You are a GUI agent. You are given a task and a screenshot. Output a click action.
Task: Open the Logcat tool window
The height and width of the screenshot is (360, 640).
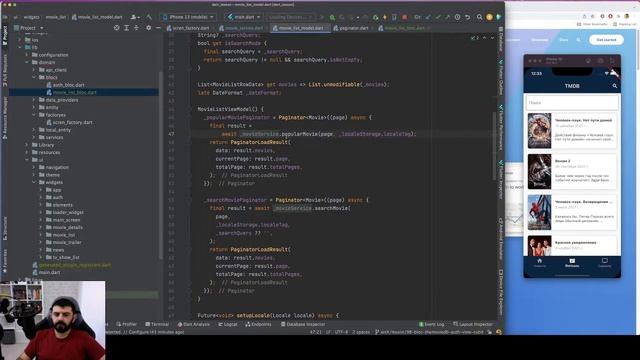click(x=228, y=324)
